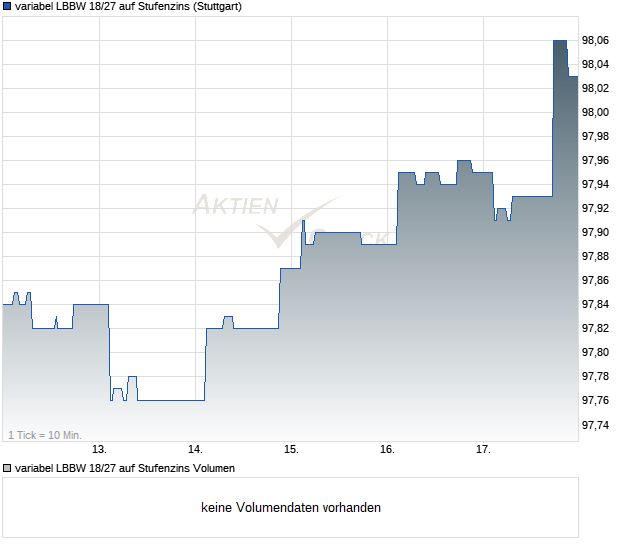Click the '15.' date axis label
Screen dimensions: 620x546
(x=291, y=449)
